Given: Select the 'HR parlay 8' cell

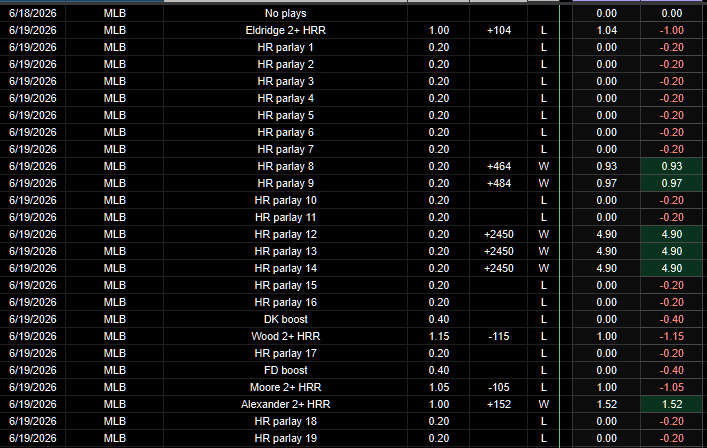Looking at the screenshot, I should point(285,166).
